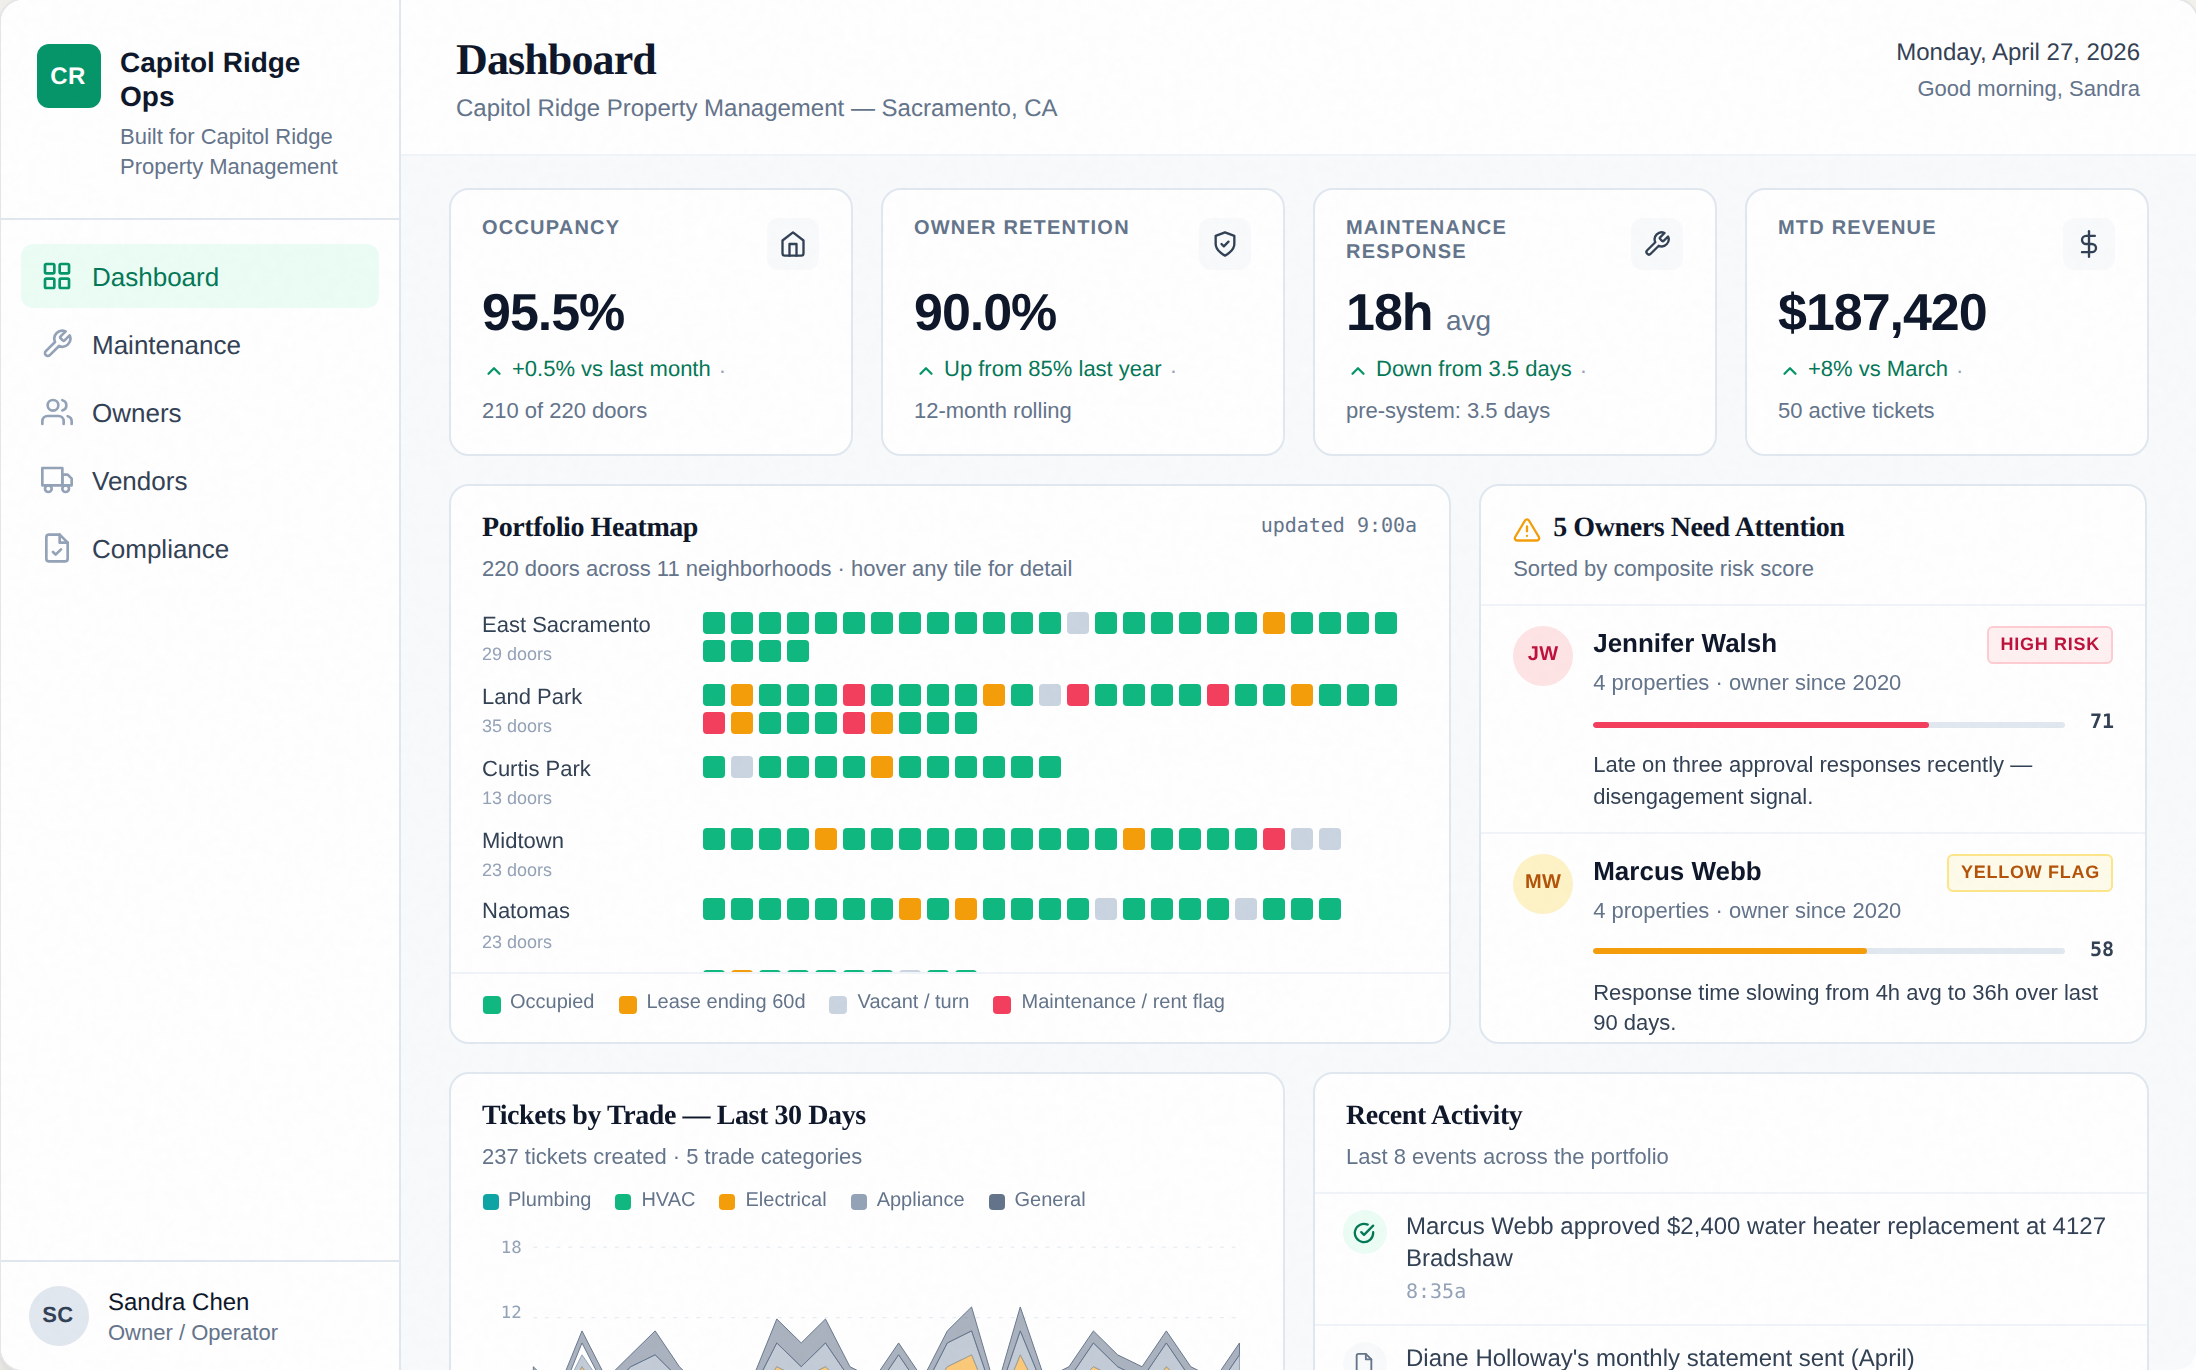Image resolution: width=2196 pixels, height=1370 pixels.
Task: Select the Dashboard item in the navigation
Action: tap(155, 276)
